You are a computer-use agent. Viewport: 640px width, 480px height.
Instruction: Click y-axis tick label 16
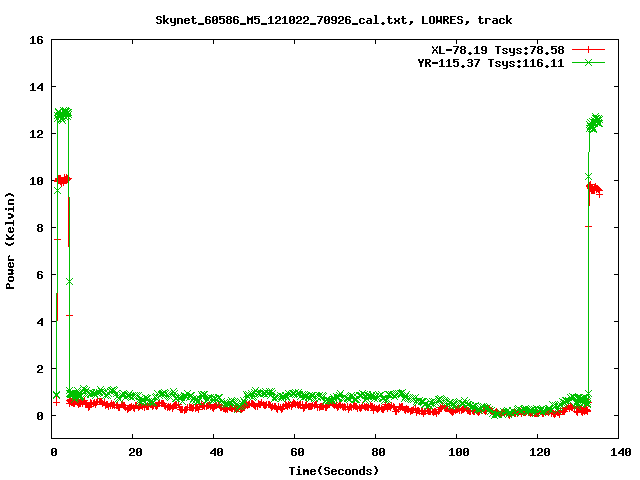tap(36, 40)
